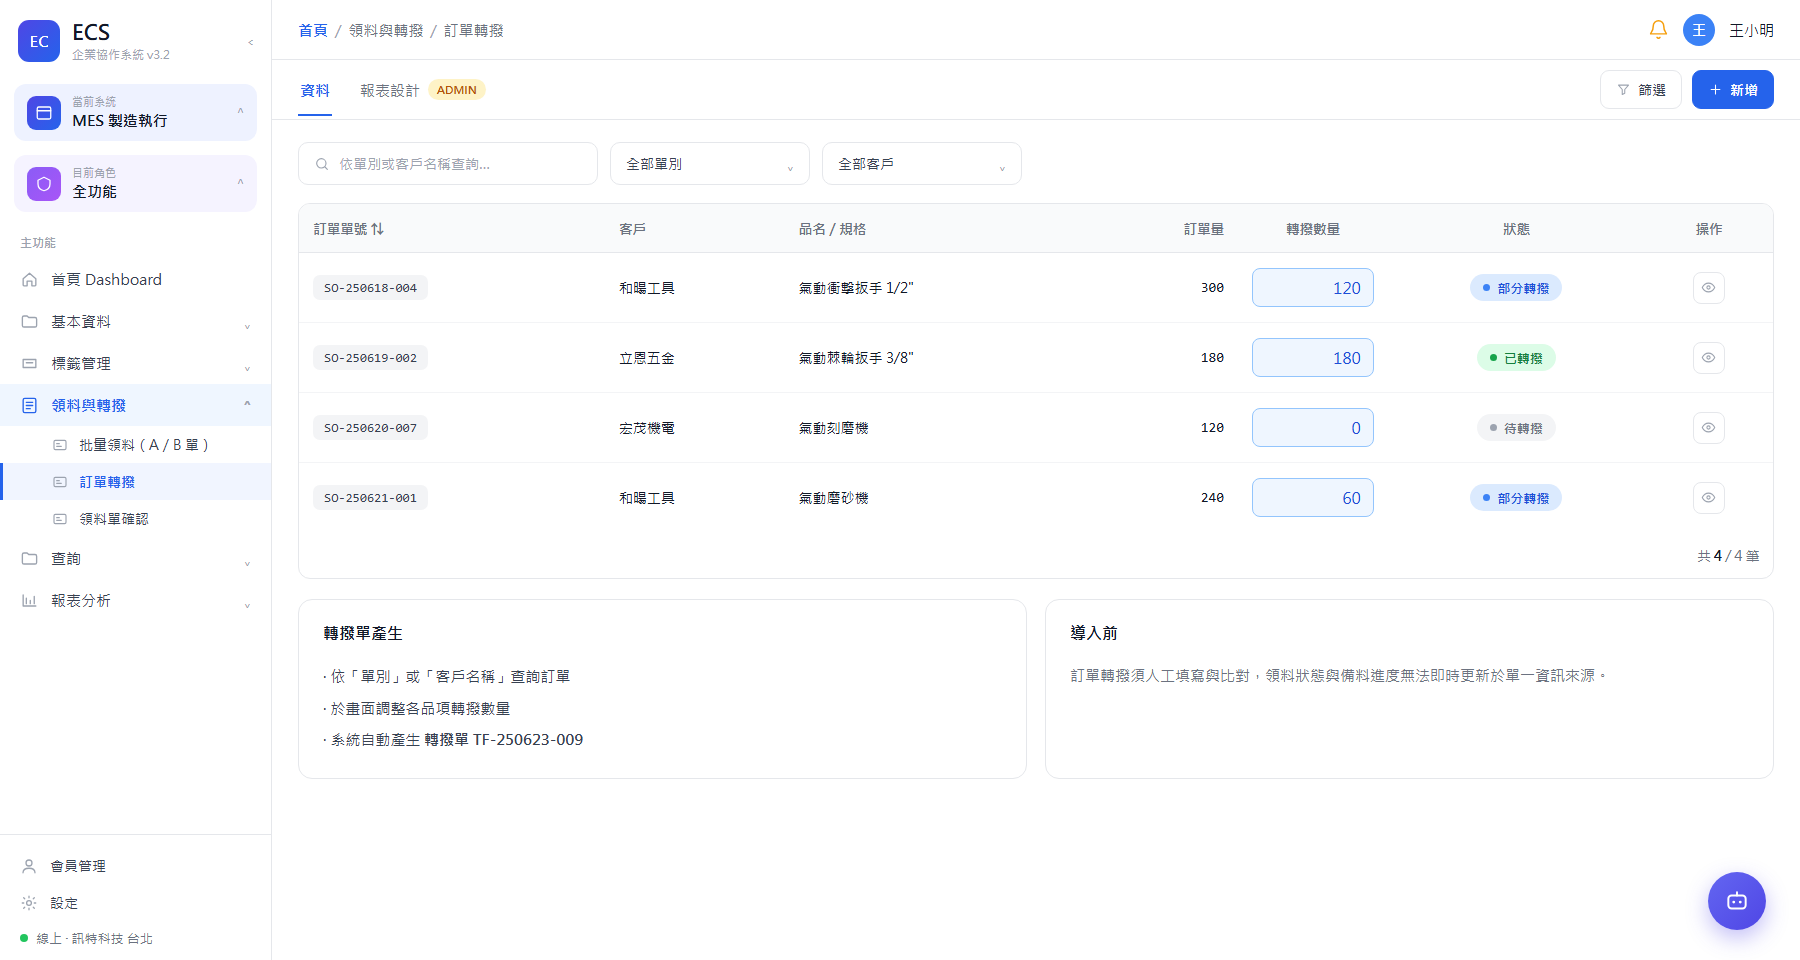Expand the 標籤管理 menu
The width and height of the screenshot is (1800, 960).
point(136,364)
